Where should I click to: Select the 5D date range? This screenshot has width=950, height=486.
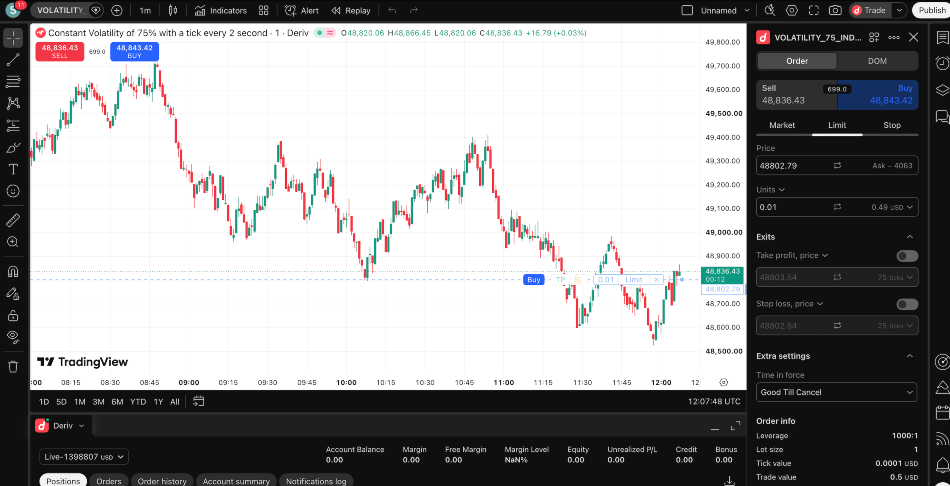61,401
